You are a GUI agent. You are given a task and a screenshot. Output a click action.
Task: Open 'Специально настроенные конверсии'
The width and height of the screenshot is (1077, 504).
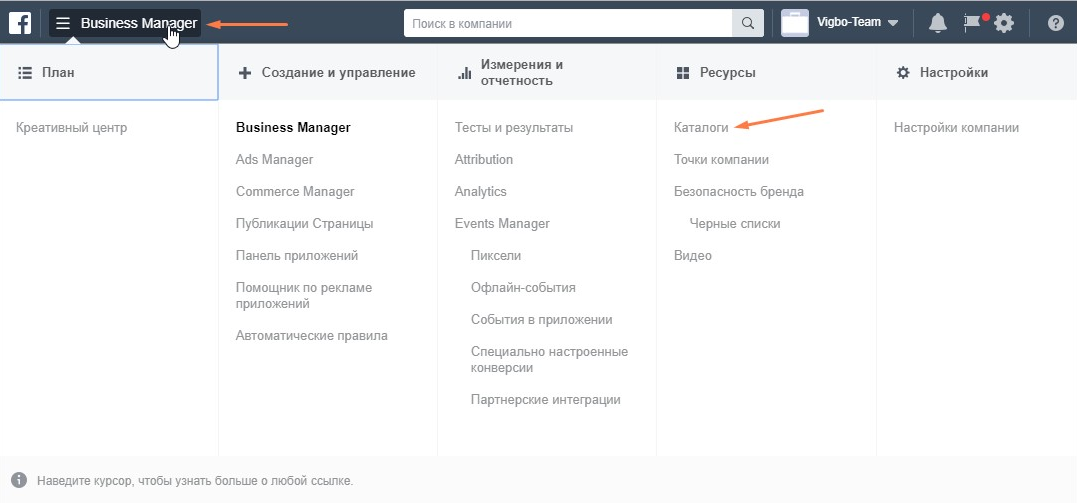click(x=549, y=360)
